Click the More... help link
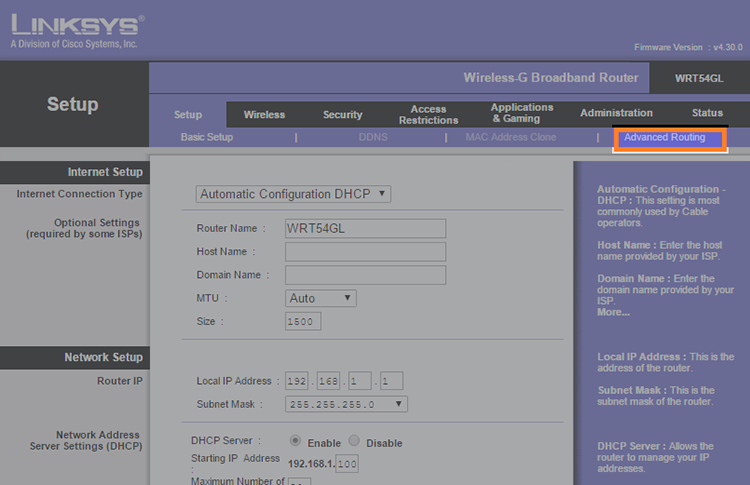 point(613,312)
